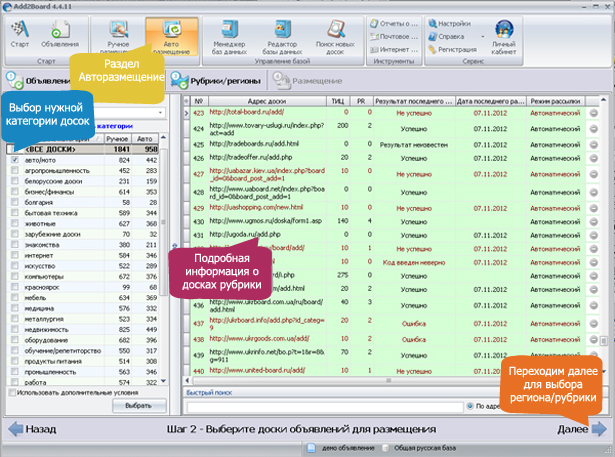Check the компьютеры category
The width and height of the screenshot is (615, 457).
pos(15,277)
